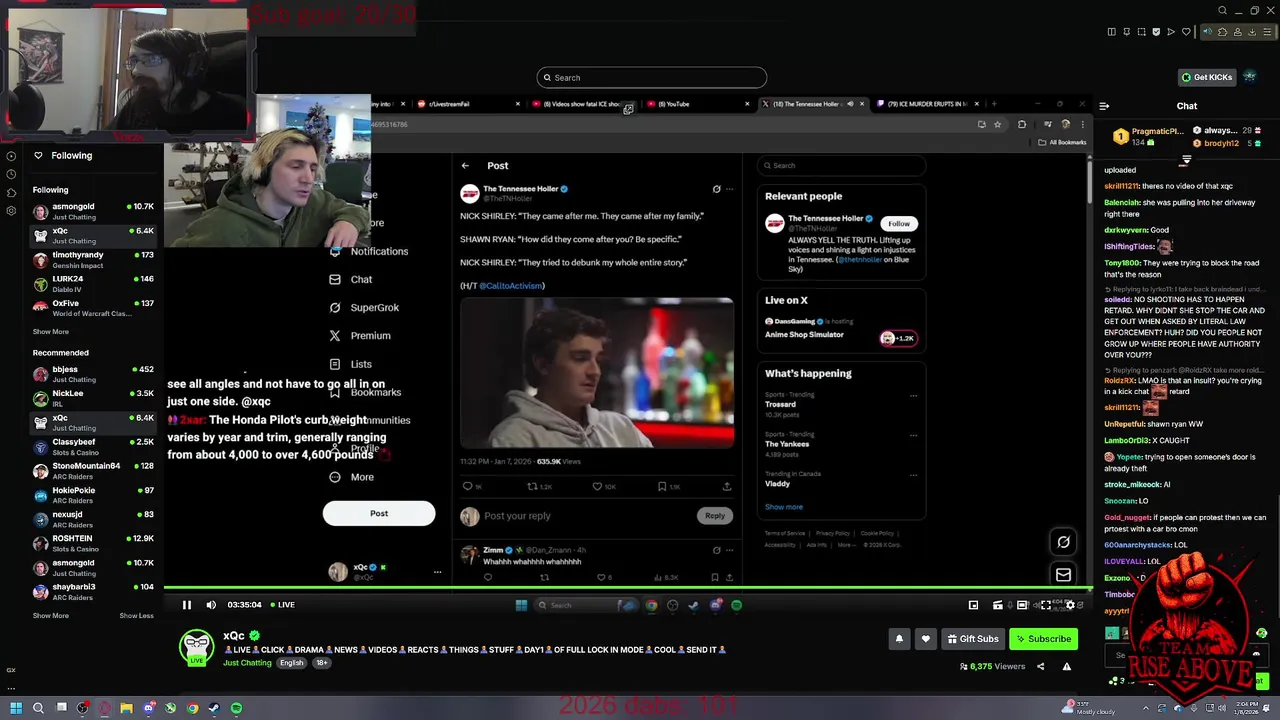
Task: Open StoneMountain64 recommended channel
Action: [x=92, y=470]
